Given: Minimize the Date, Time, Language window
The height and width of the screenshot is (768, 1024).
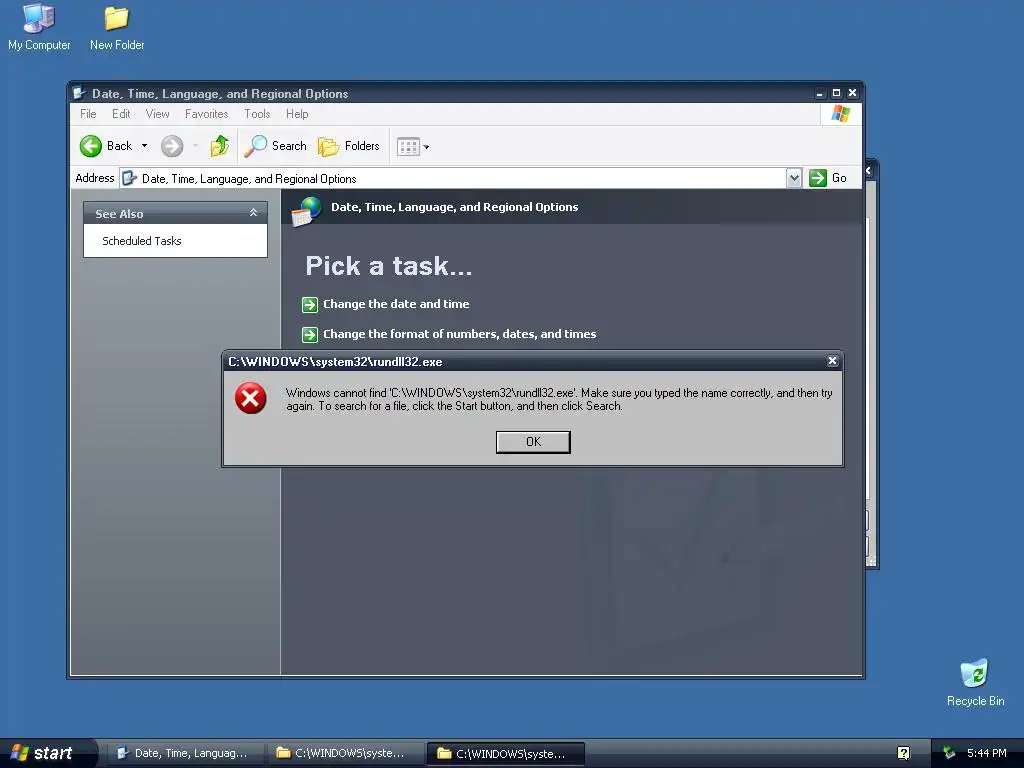Looking at the screenshot, I should (x=820, y=93).
